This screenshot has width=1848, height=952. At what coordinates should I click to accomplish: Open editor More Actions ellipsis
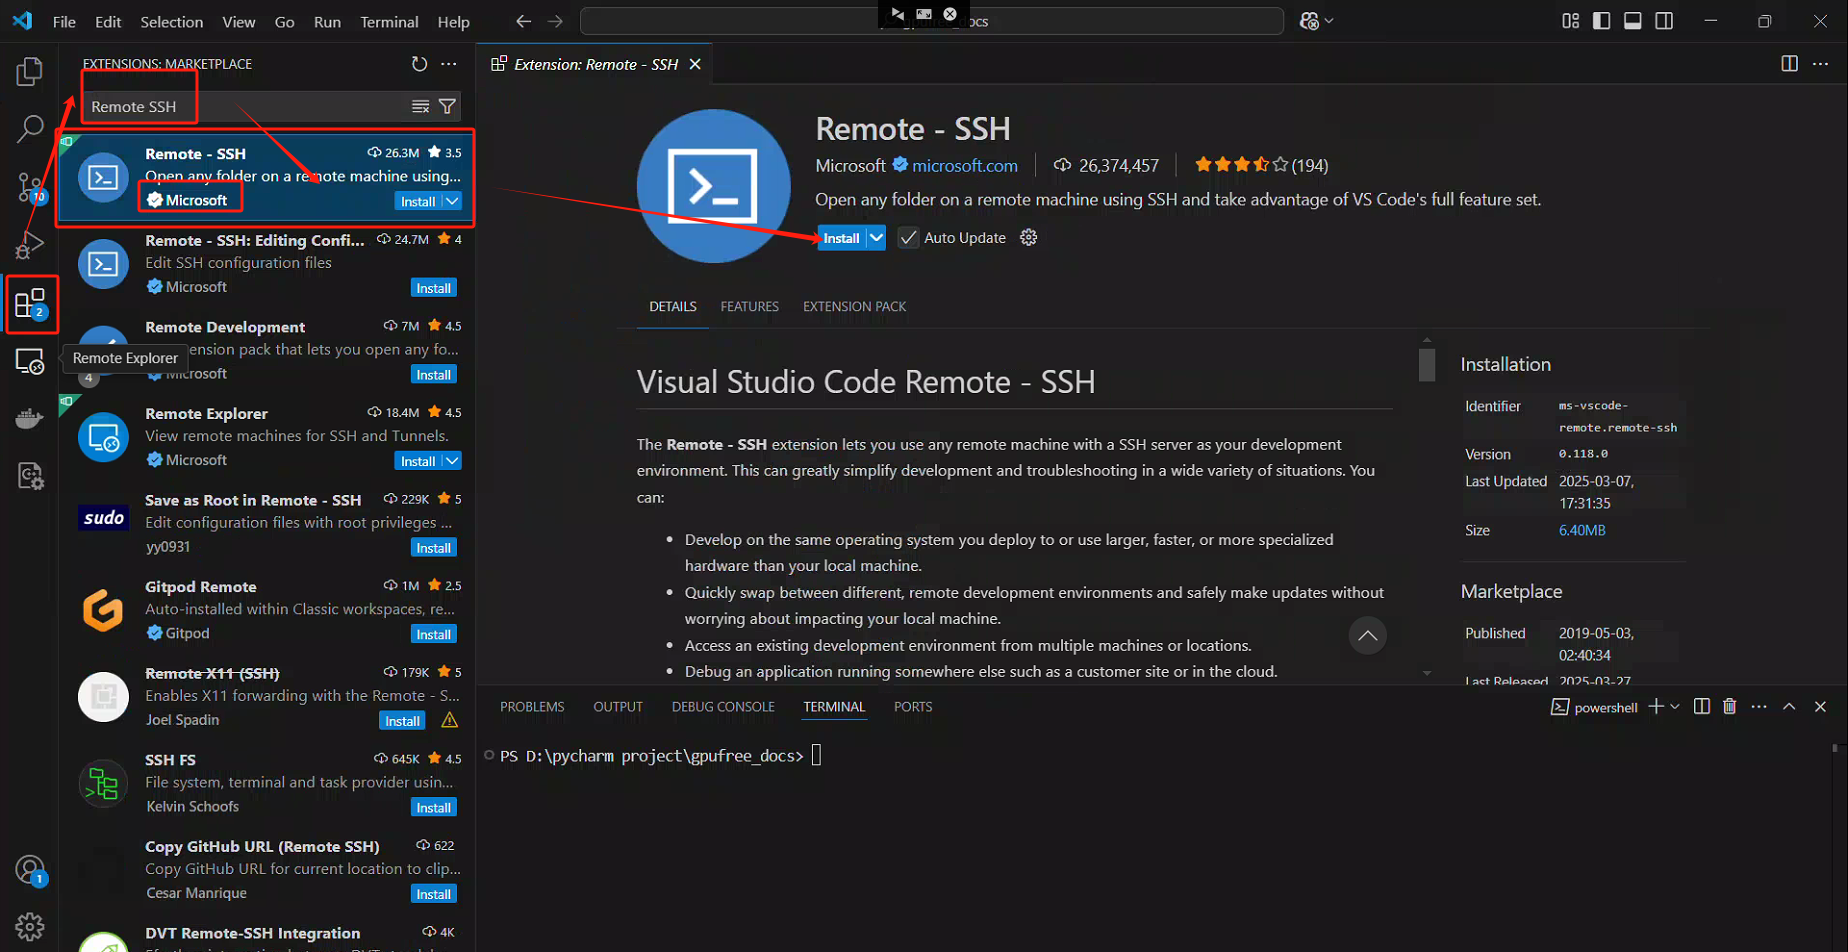click(x=1820, y=64)
